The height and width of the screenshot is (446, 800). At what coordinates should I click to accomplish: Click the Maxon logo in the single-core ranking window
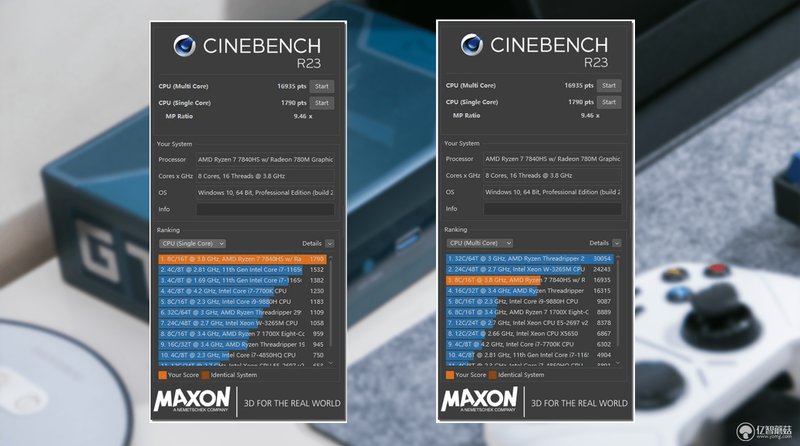click(x=192, y=400)
